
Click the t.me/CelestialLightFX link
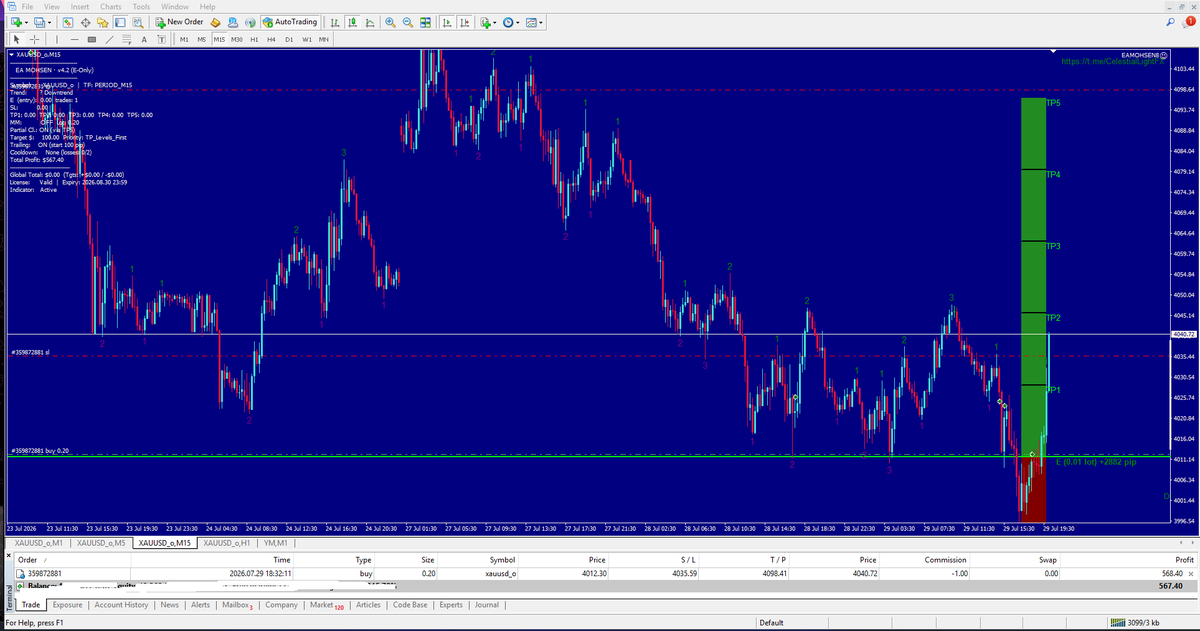coord(1113,61)
